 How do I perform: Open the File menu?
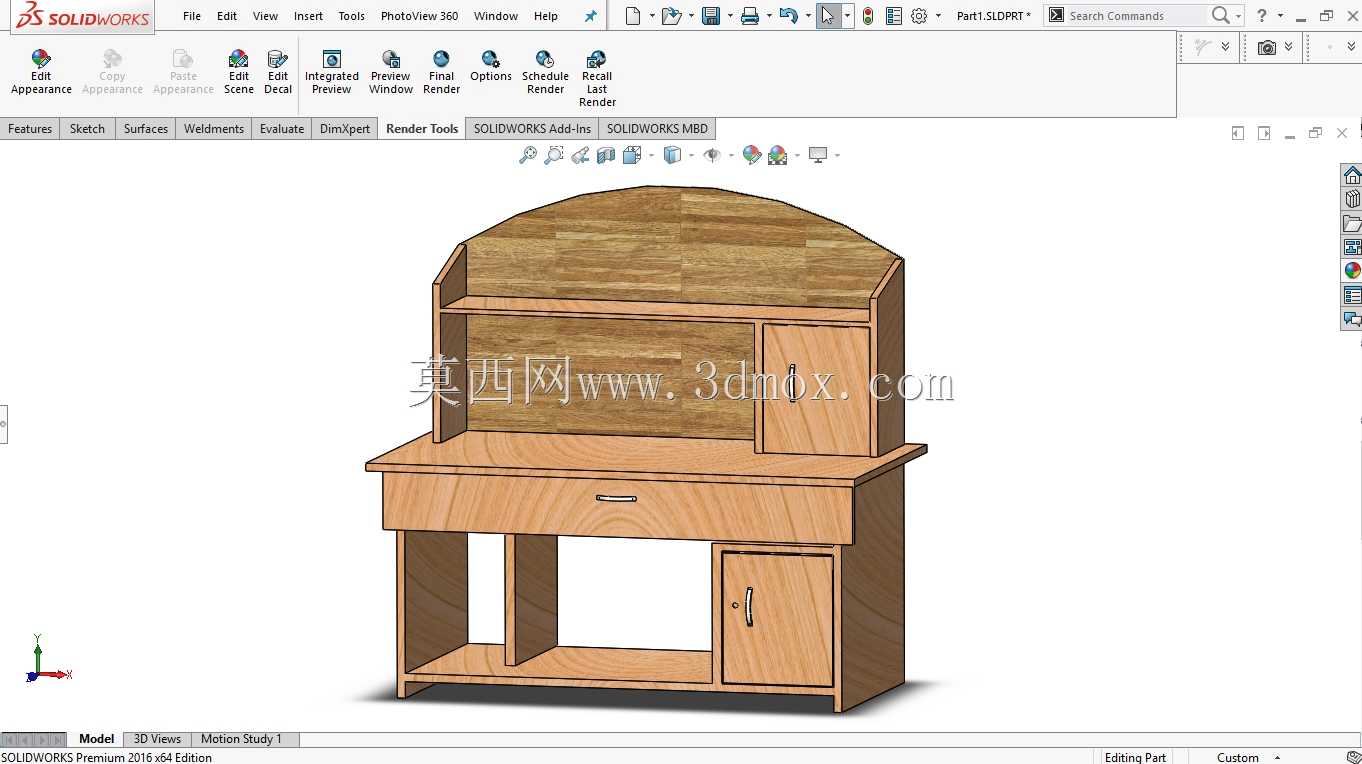pos(192,16)
